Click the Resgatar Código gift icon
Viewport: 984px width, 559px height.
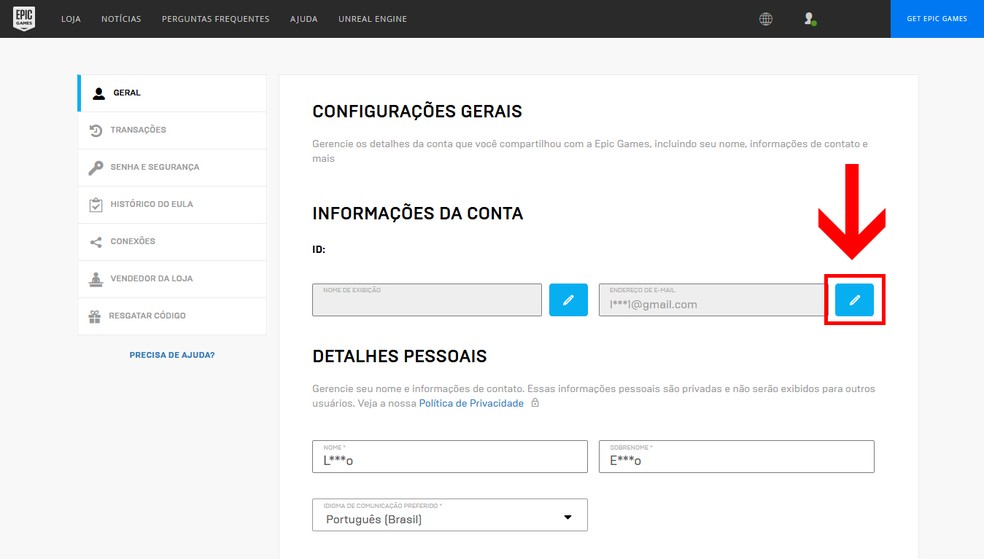click(95, 316)
